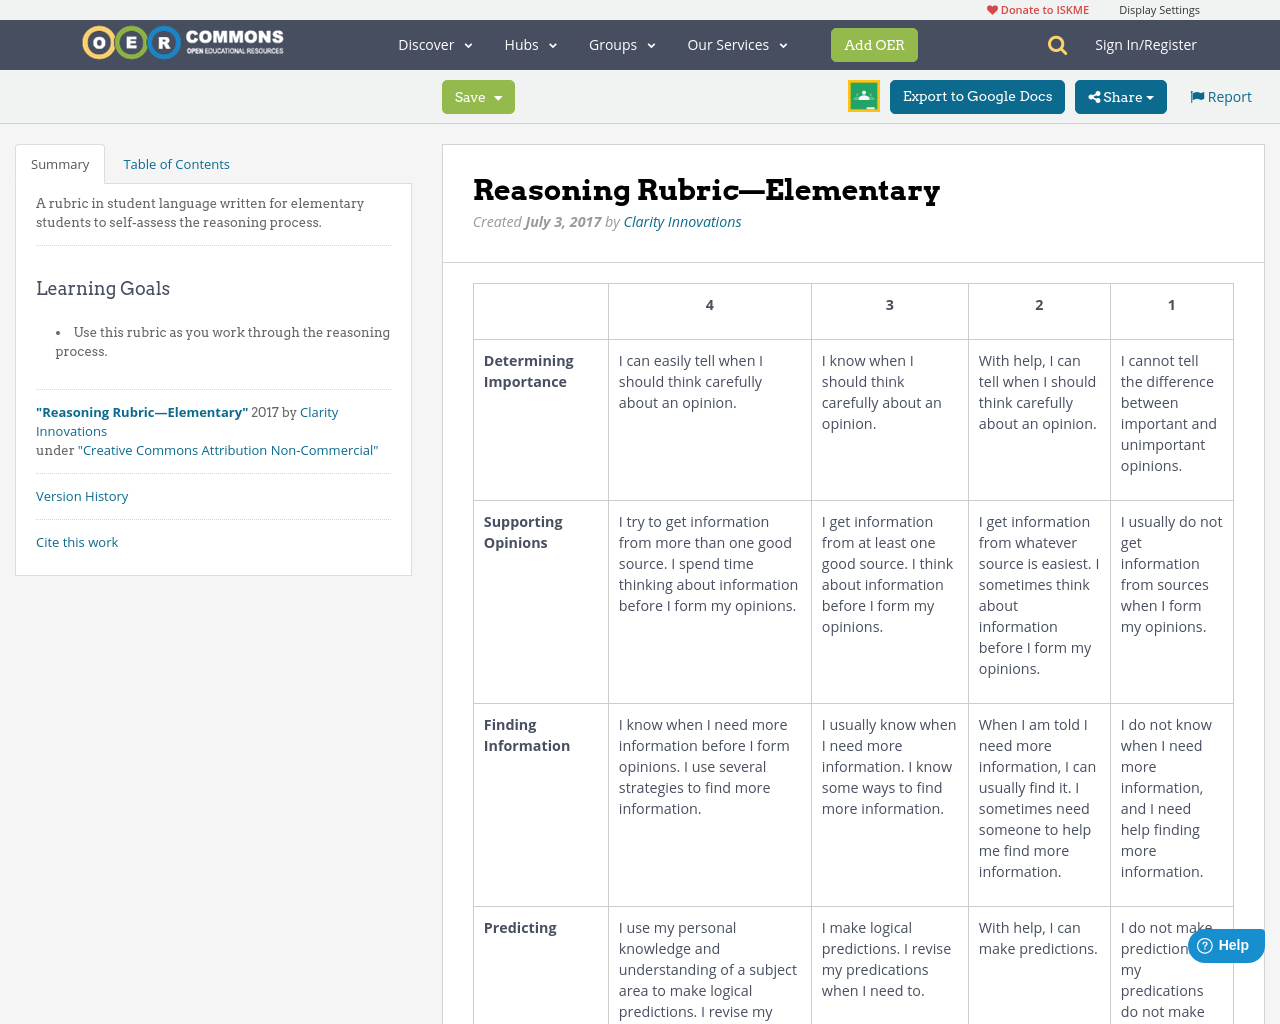Open Sign In/Register

pos(1146,45)
